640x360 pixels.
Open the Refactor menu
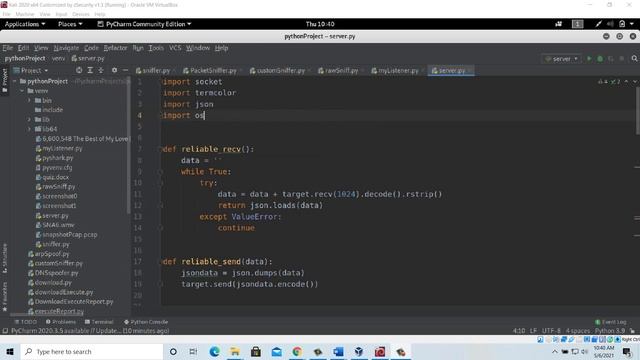click(x=115, y=48)
